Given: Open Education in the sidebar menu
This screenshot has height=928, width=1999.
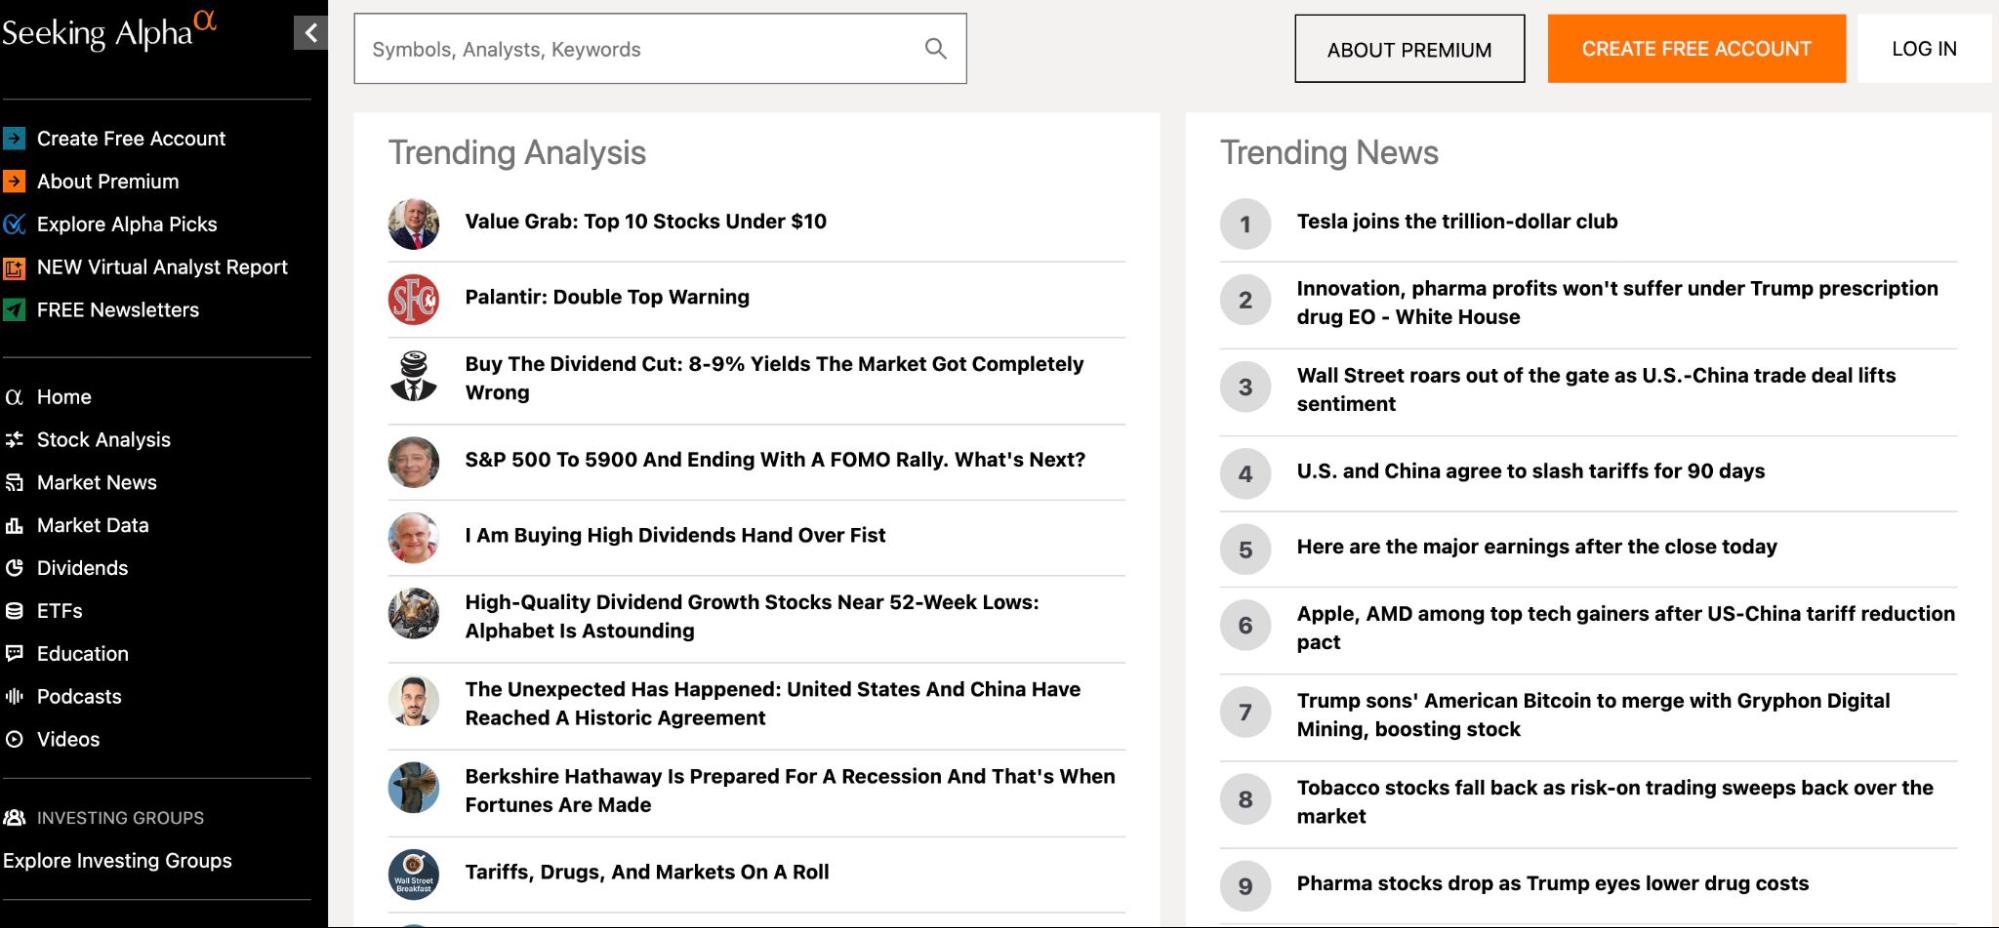Looking at the screenshot, I should 83,654.
